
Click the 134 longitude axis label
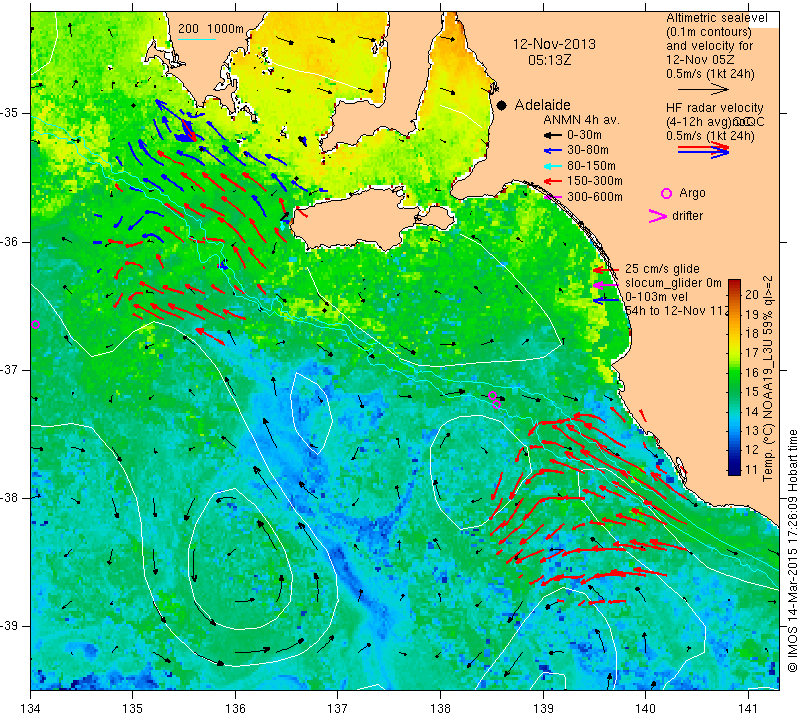coord(31,709)
